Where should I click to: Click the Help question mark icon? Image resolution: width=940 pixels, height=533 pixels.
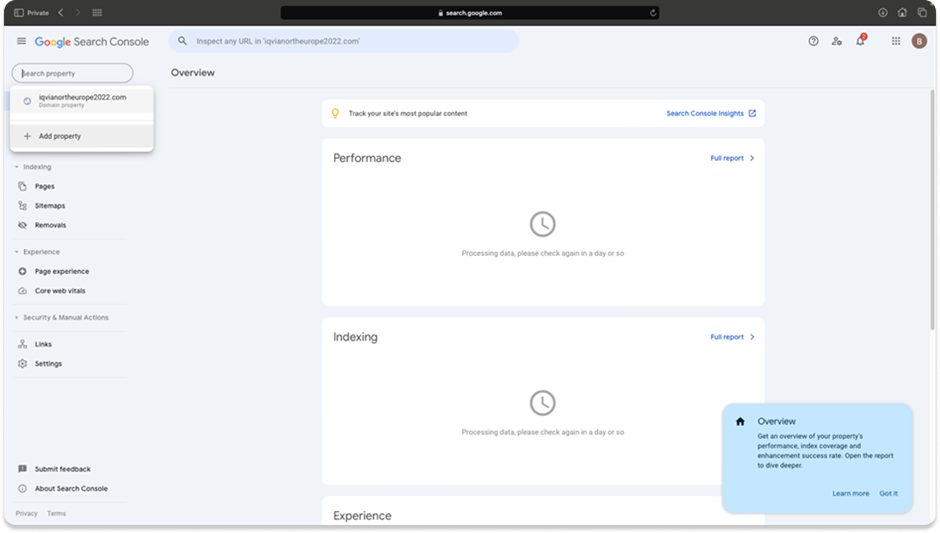[x=813, y=41]
